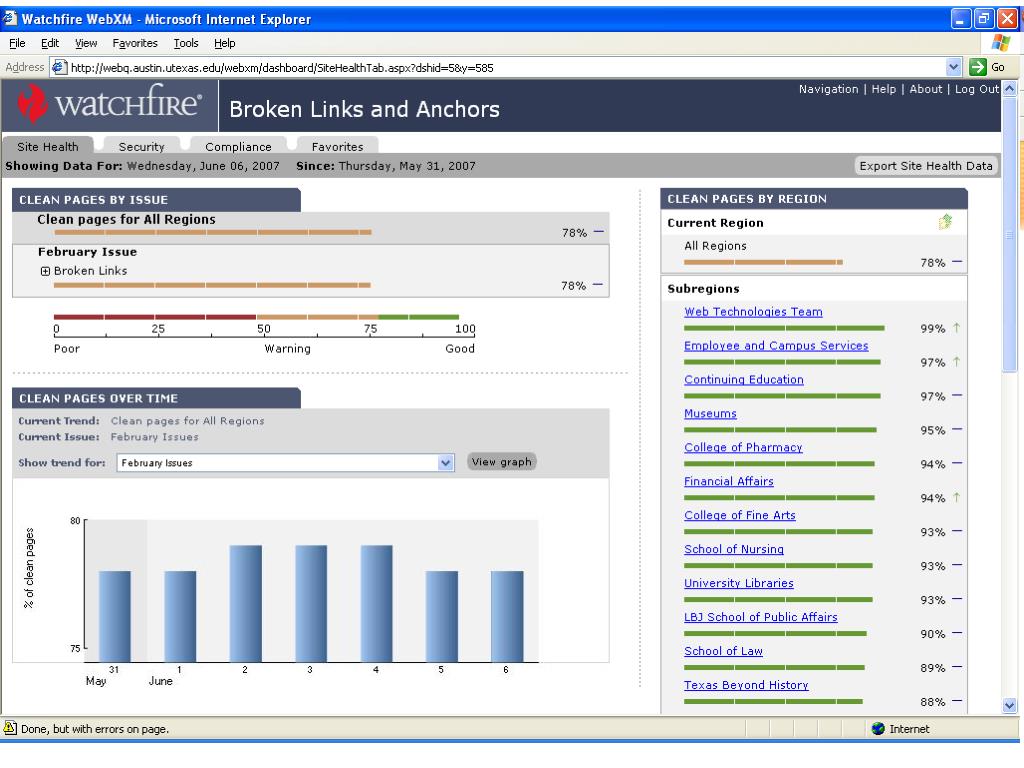This screenshot has width=1024, height=768.
Task: Open Continuing Education subregion link
Action: (x=744, y=379)
